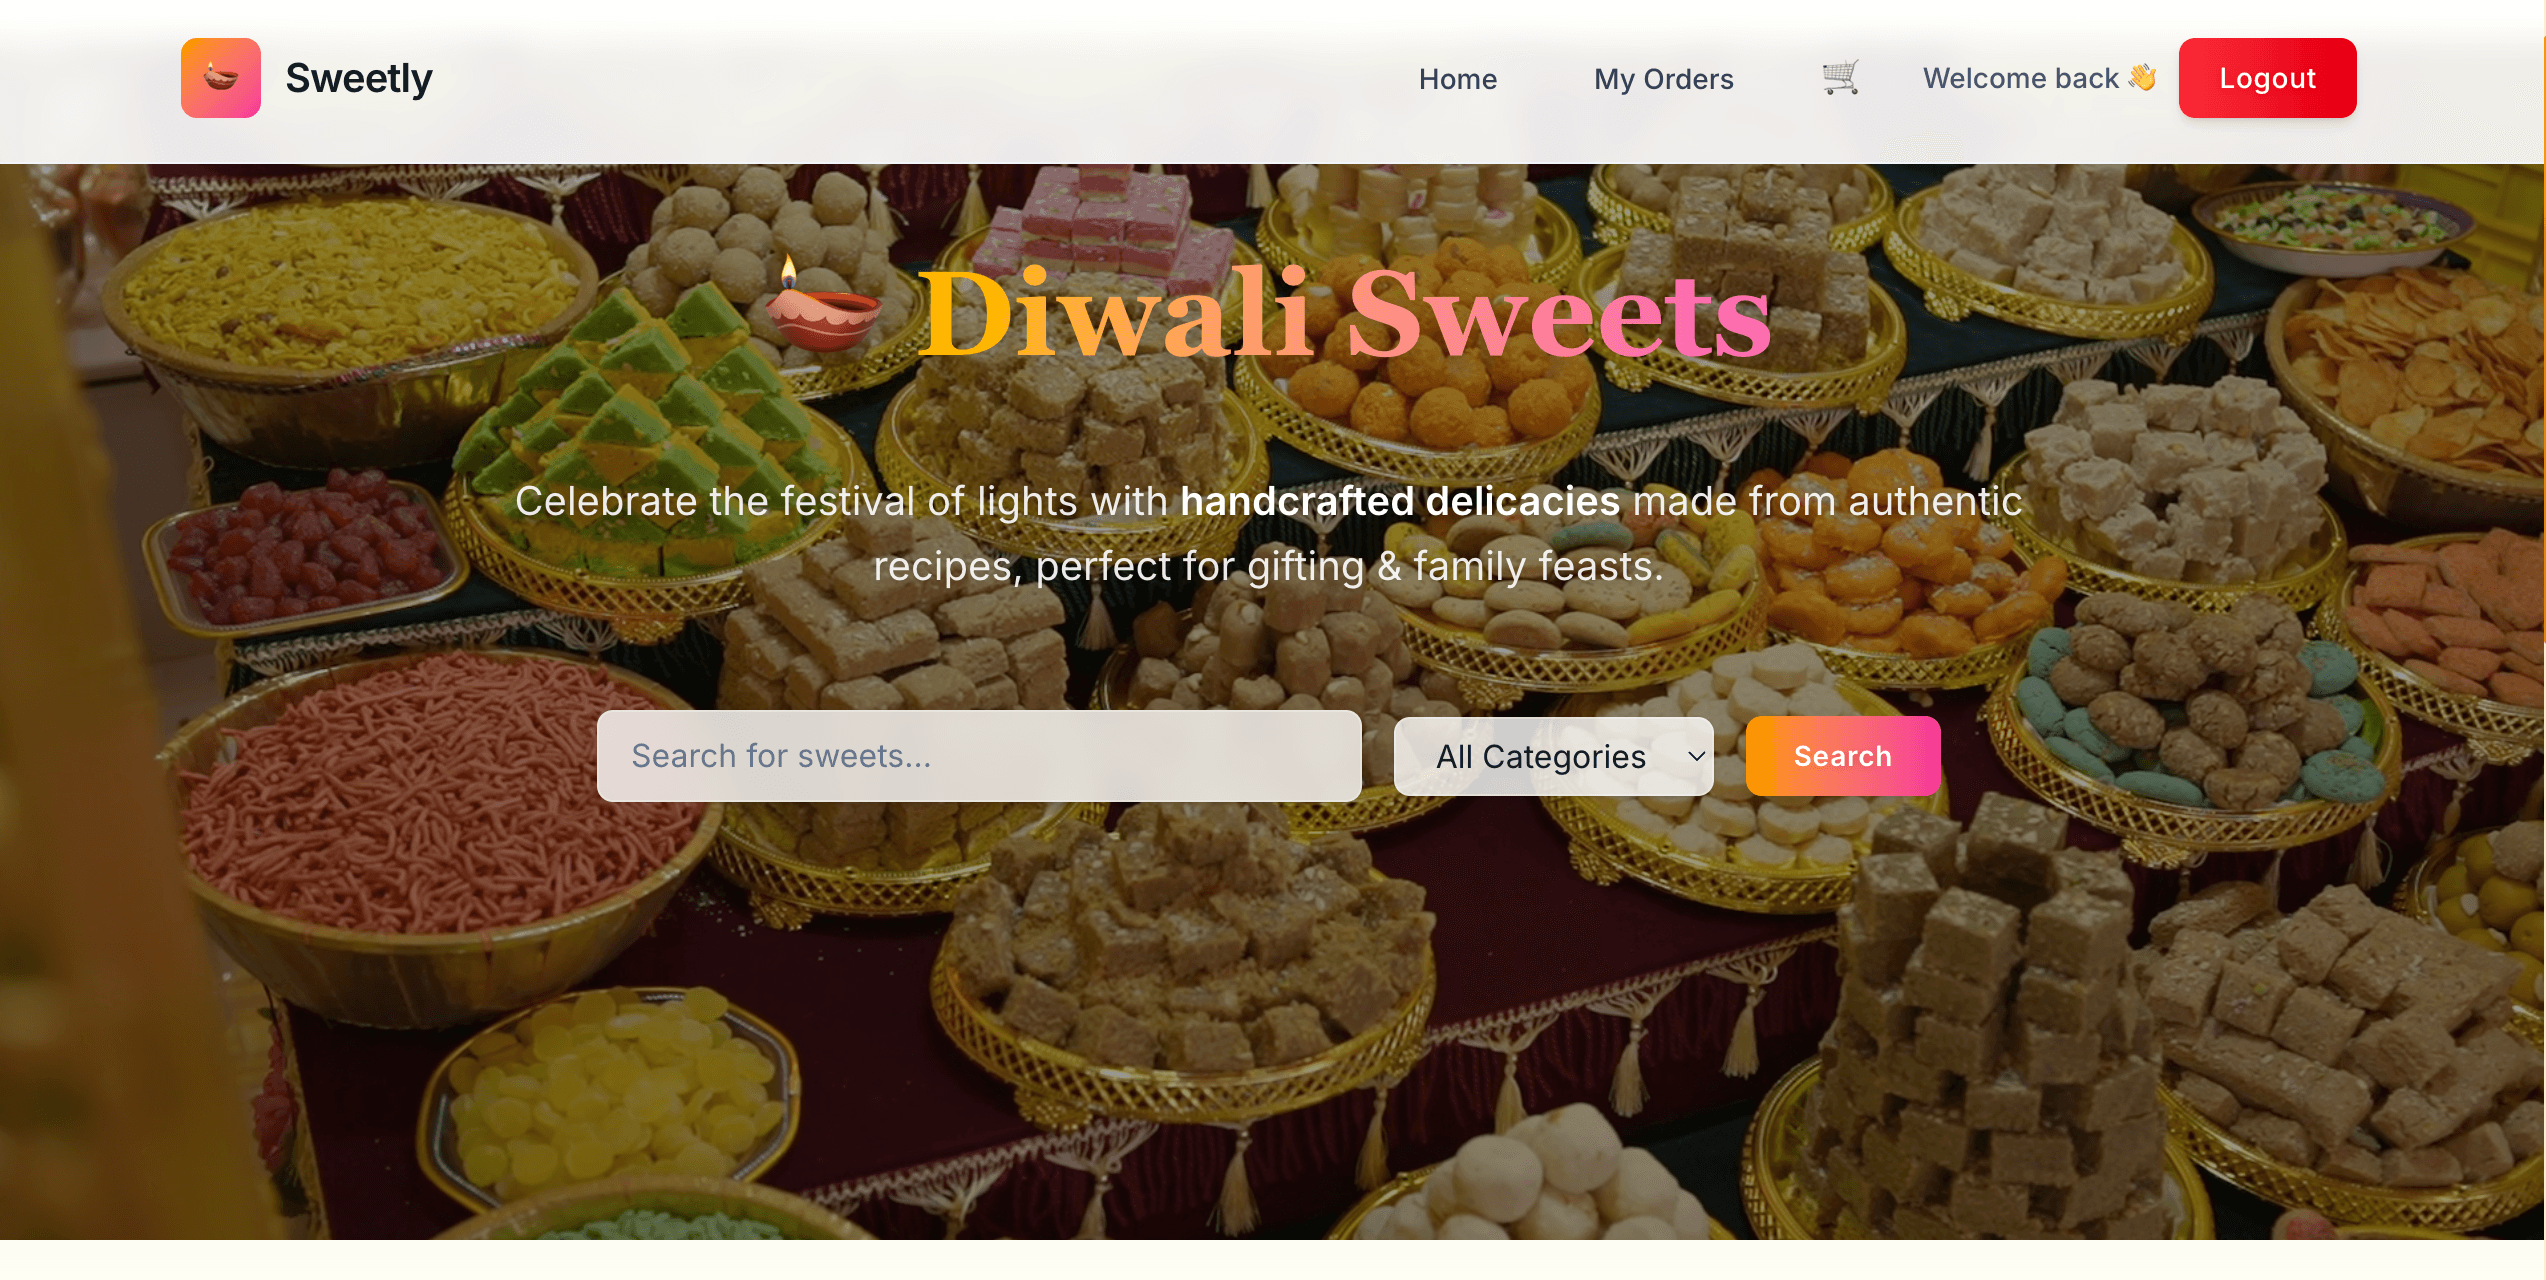Click the diya lamp beside Diwali Sweets
Screen dimensions: 2546x1280
824,305
